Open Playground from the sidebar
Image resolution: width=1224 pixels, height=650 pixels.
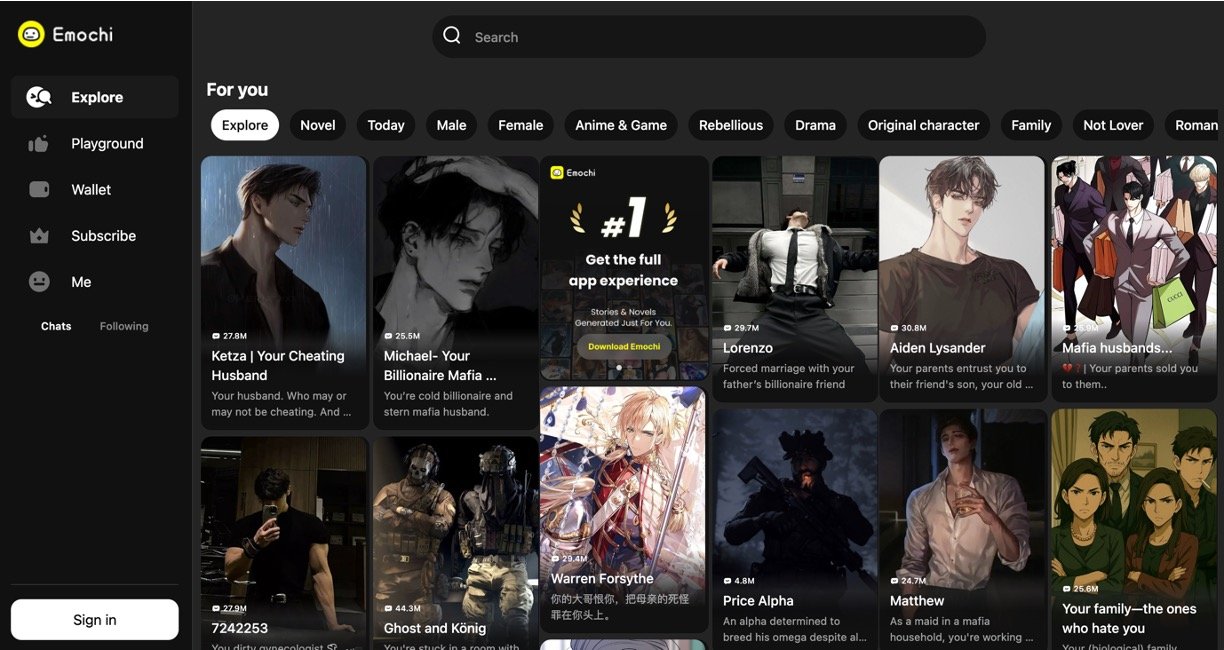click(x=95, y=143)
